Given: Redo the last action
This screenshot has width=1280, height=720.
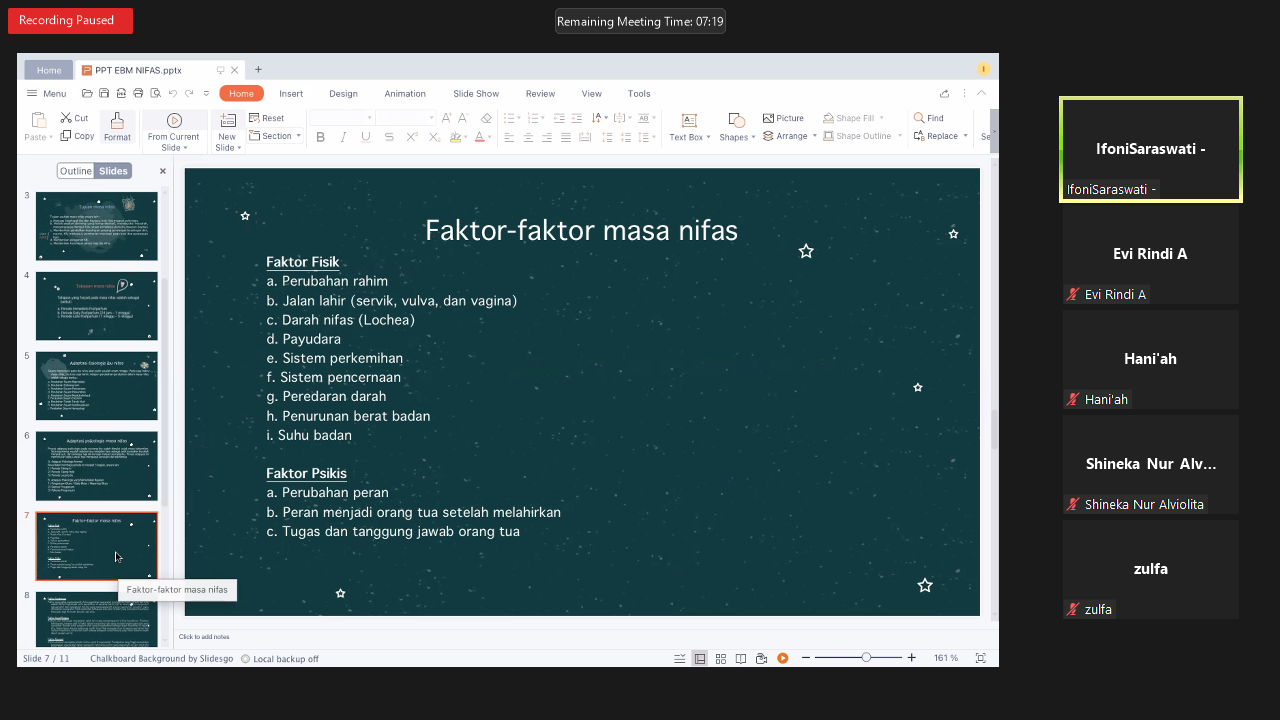Looking at the screenshot, I should (189, 93).
